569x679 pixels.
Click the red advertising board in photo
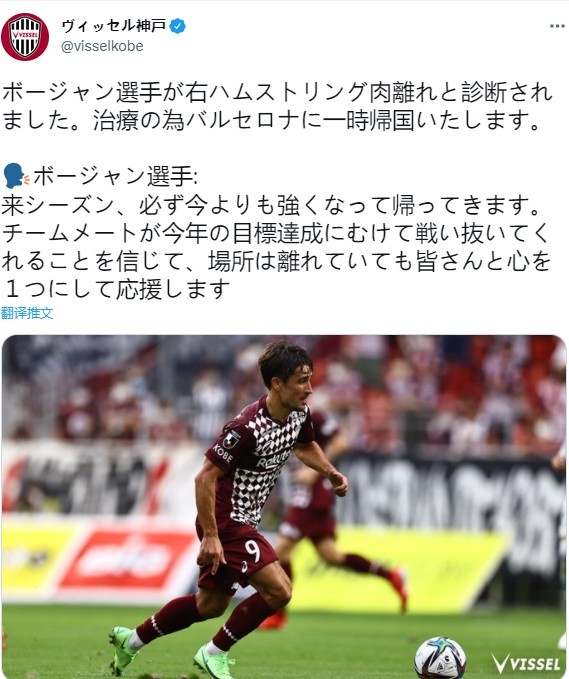click(x=126, y=559)
